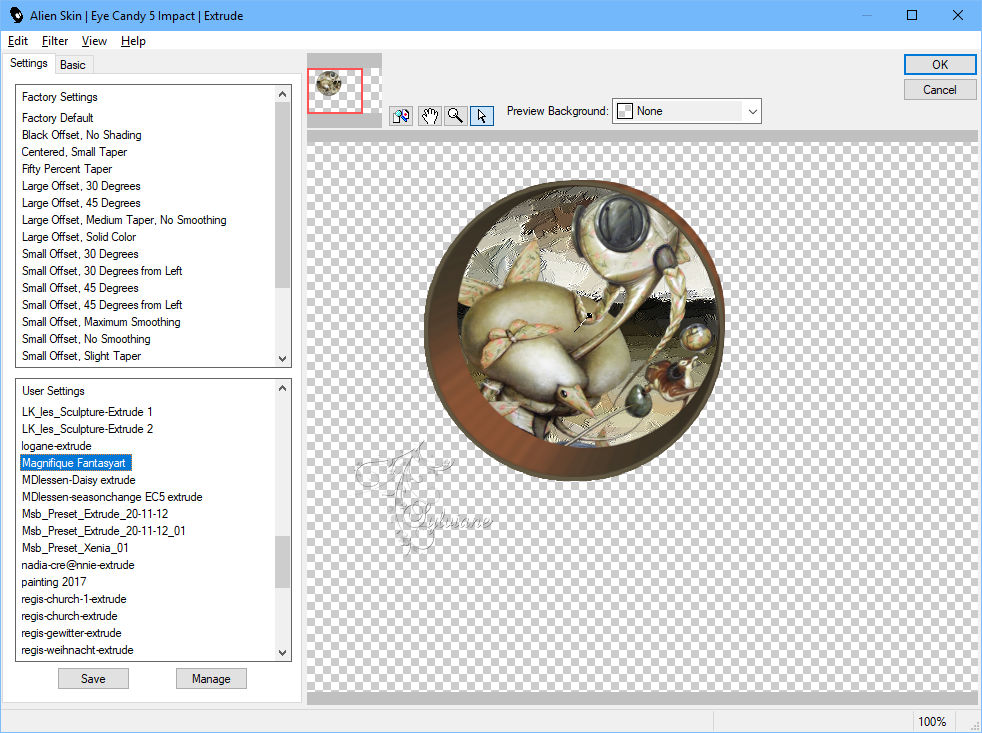This screenshot has height=733, width=982.
Task: Select Small Offset, No Smoothing preset
Action: click(x=86, y=338)
